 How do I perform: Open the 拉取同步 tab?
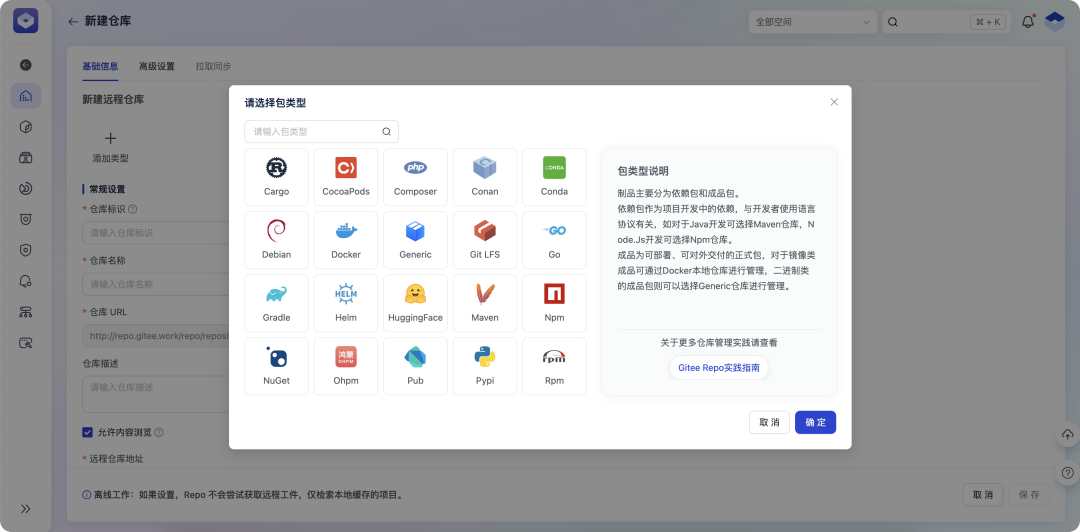(x=213, y=67)
